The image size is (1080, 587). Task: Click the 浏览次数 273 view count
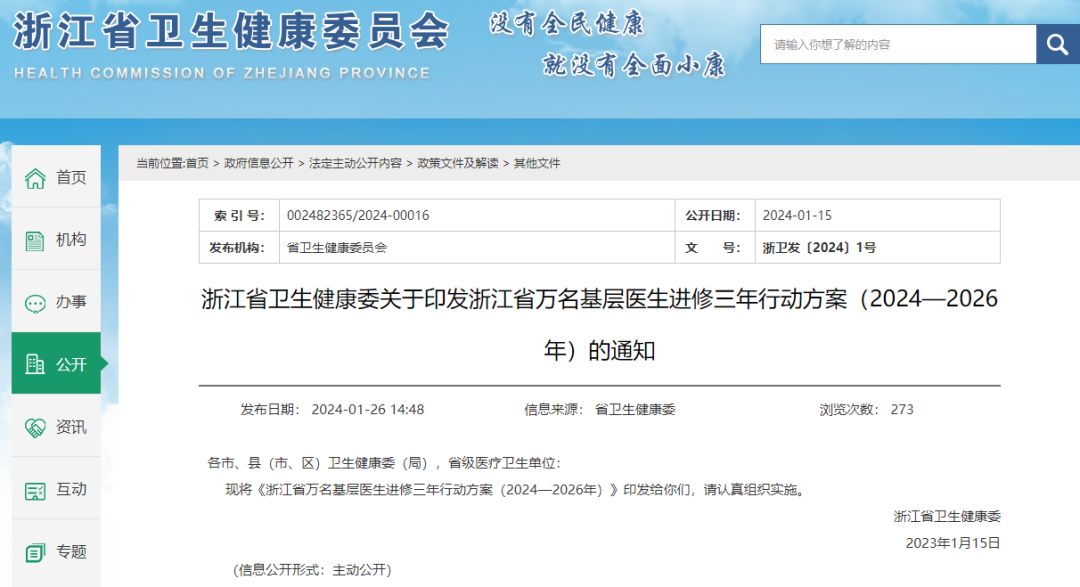pos(866,409)
